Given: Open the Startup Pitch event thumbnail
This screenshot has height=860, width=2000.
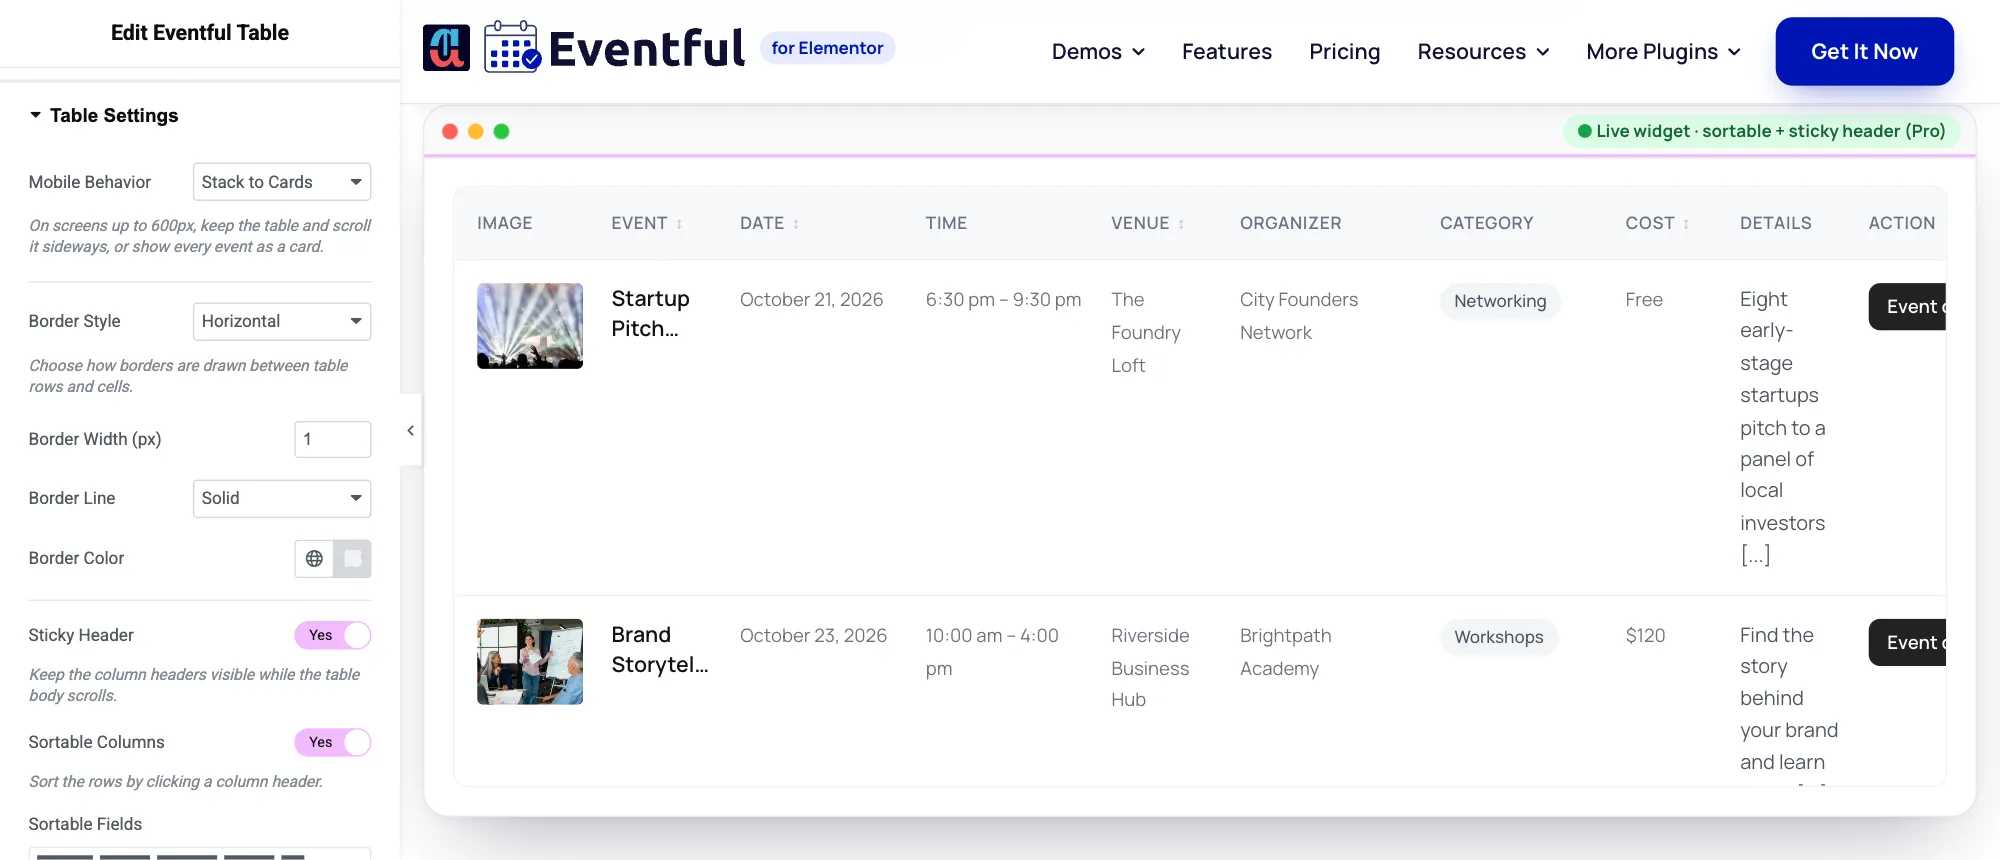Looking at the screenshot, I should tap(530, 326).
